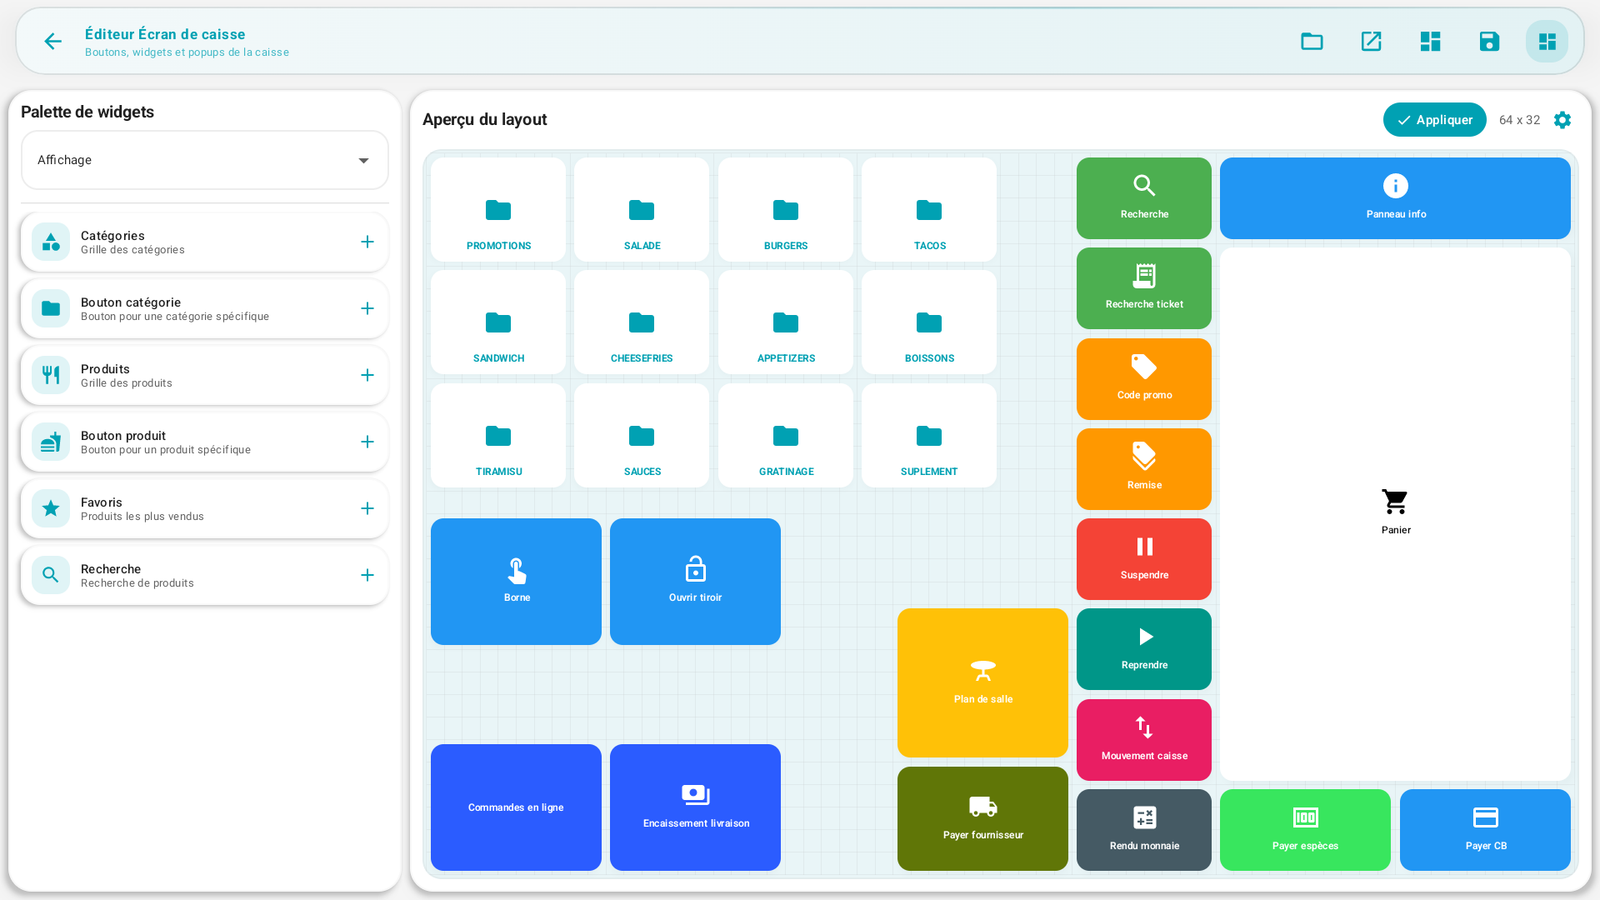
Task: Click the save diskette icon
Action: pos(1489,41)
